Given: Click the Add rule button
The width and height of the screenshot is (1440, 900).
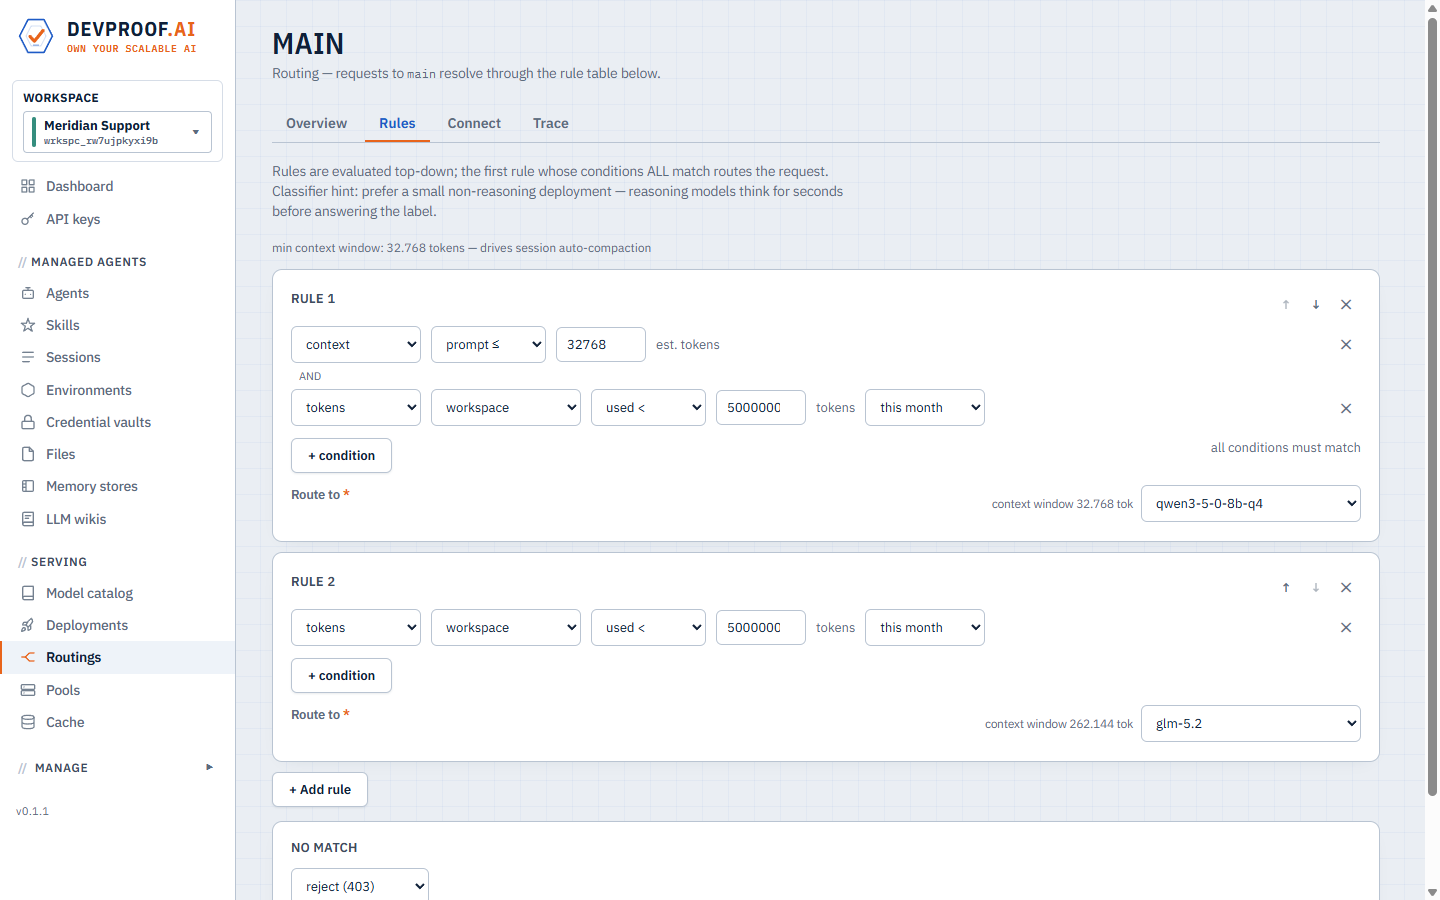Looking at the screenshot, I should click(x=320, y=789).
